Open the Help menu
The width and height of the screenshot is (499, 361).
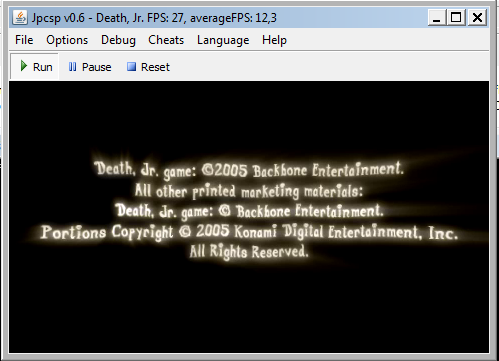tap(274, 40)
